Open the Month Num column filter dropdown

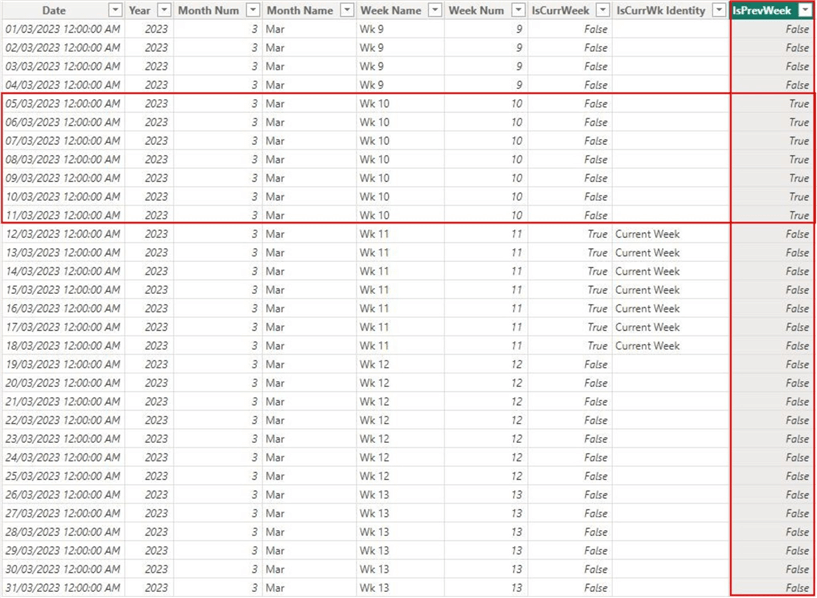pyautogui.click(x=253, y=10)
